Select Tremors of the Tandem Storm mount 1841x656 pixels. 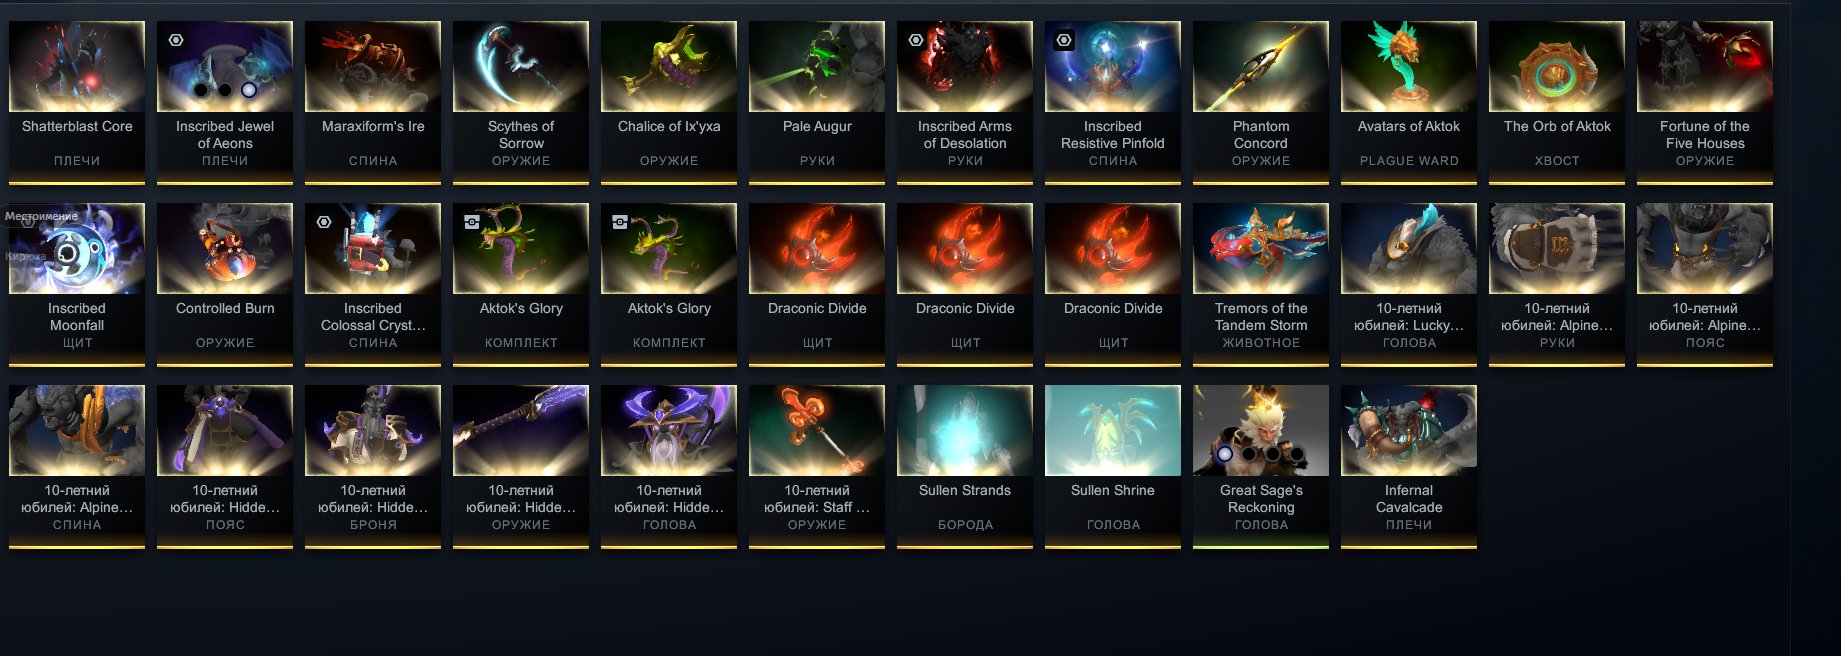[1261, 284]
